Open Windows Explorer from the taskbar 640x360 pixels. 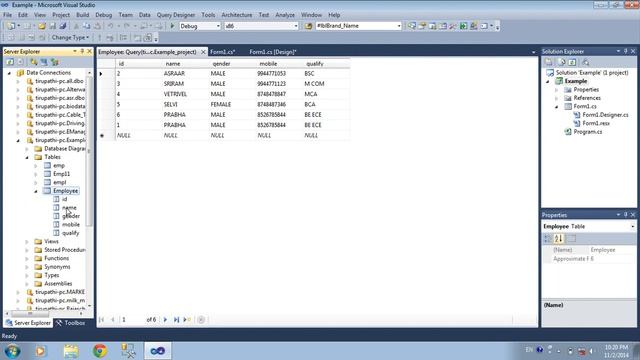(71, 351)
